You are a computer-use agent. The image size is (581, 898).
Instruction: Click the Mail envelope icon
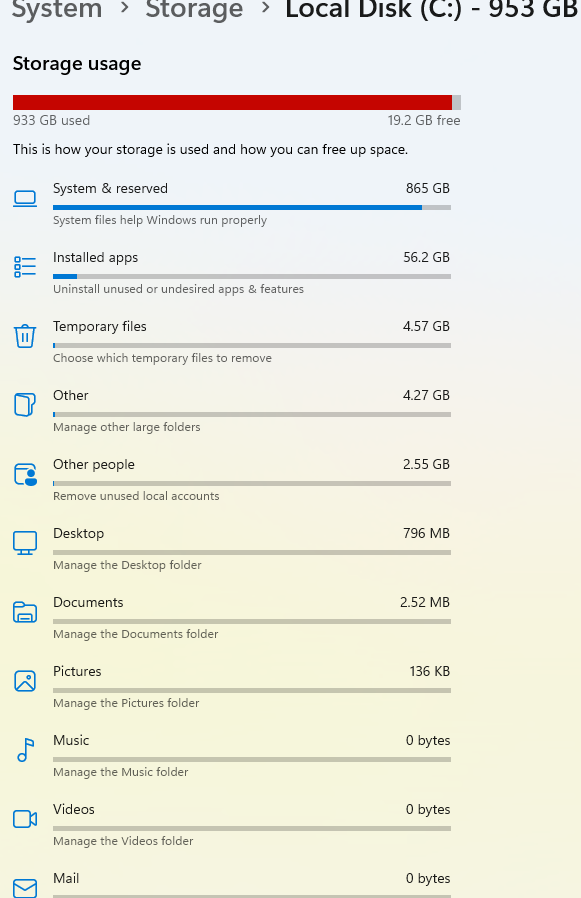(x=25, y=888)
